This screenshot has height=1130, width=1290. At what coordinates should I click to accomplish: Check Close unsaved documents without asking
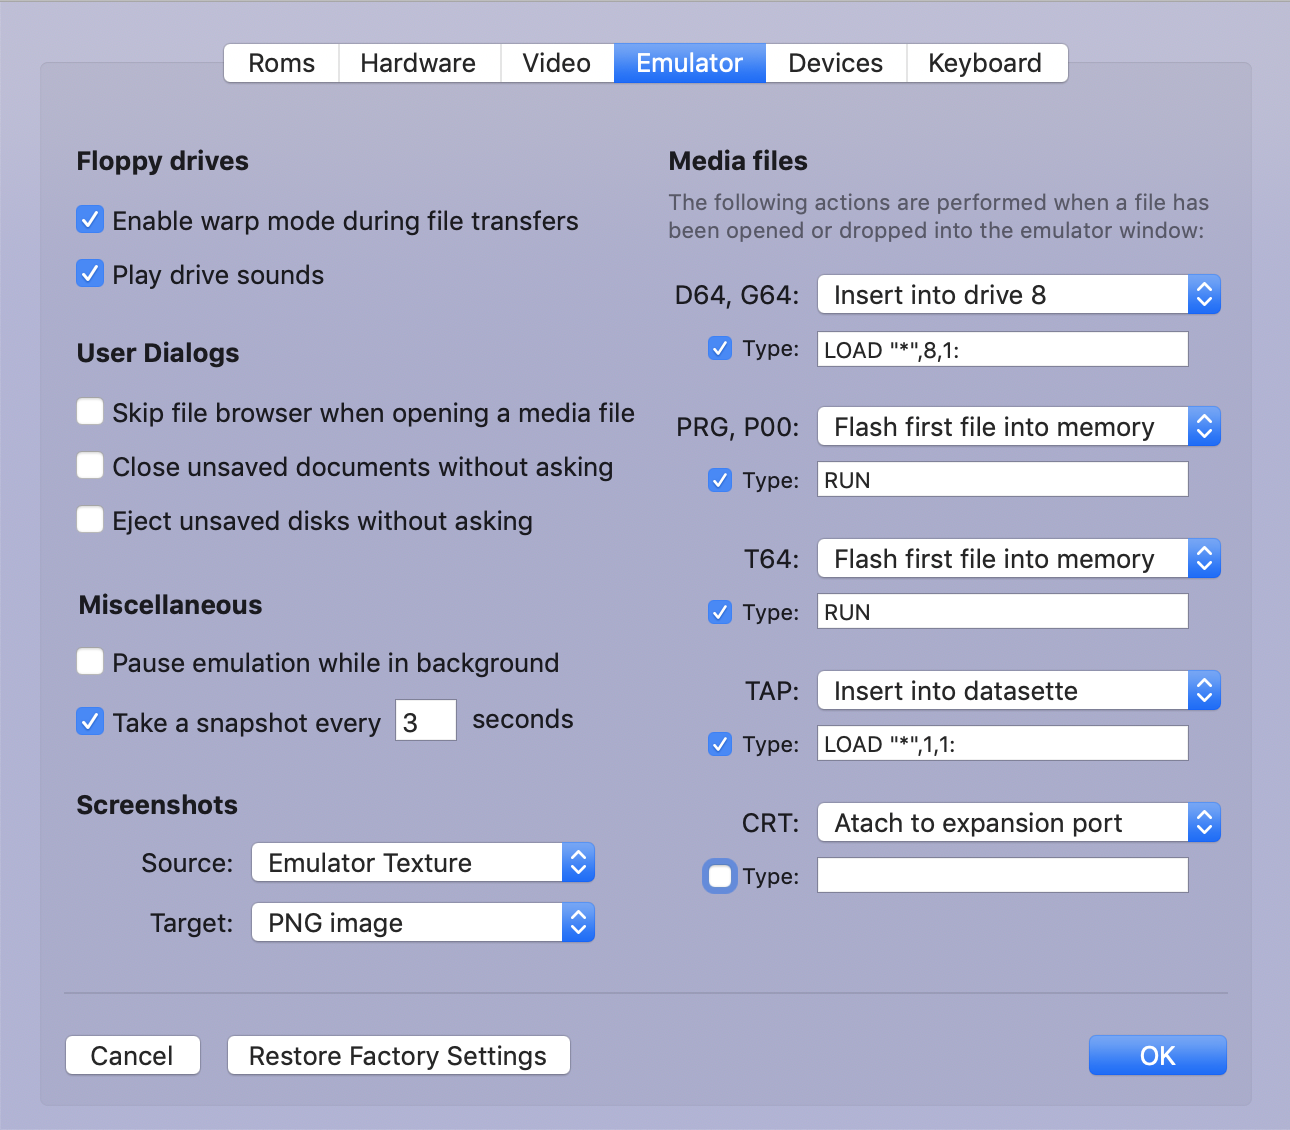click(x=90, y=465)
